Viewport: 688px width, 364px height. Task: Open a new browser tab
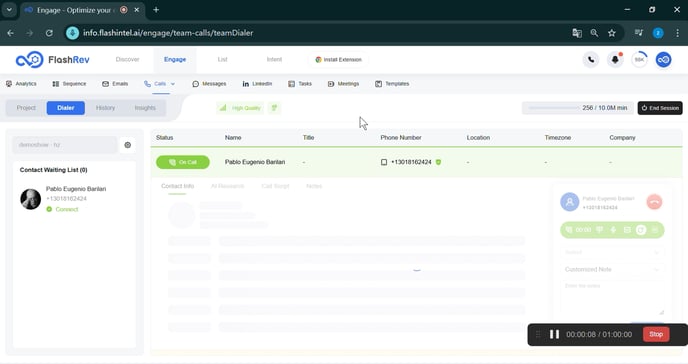156,10
